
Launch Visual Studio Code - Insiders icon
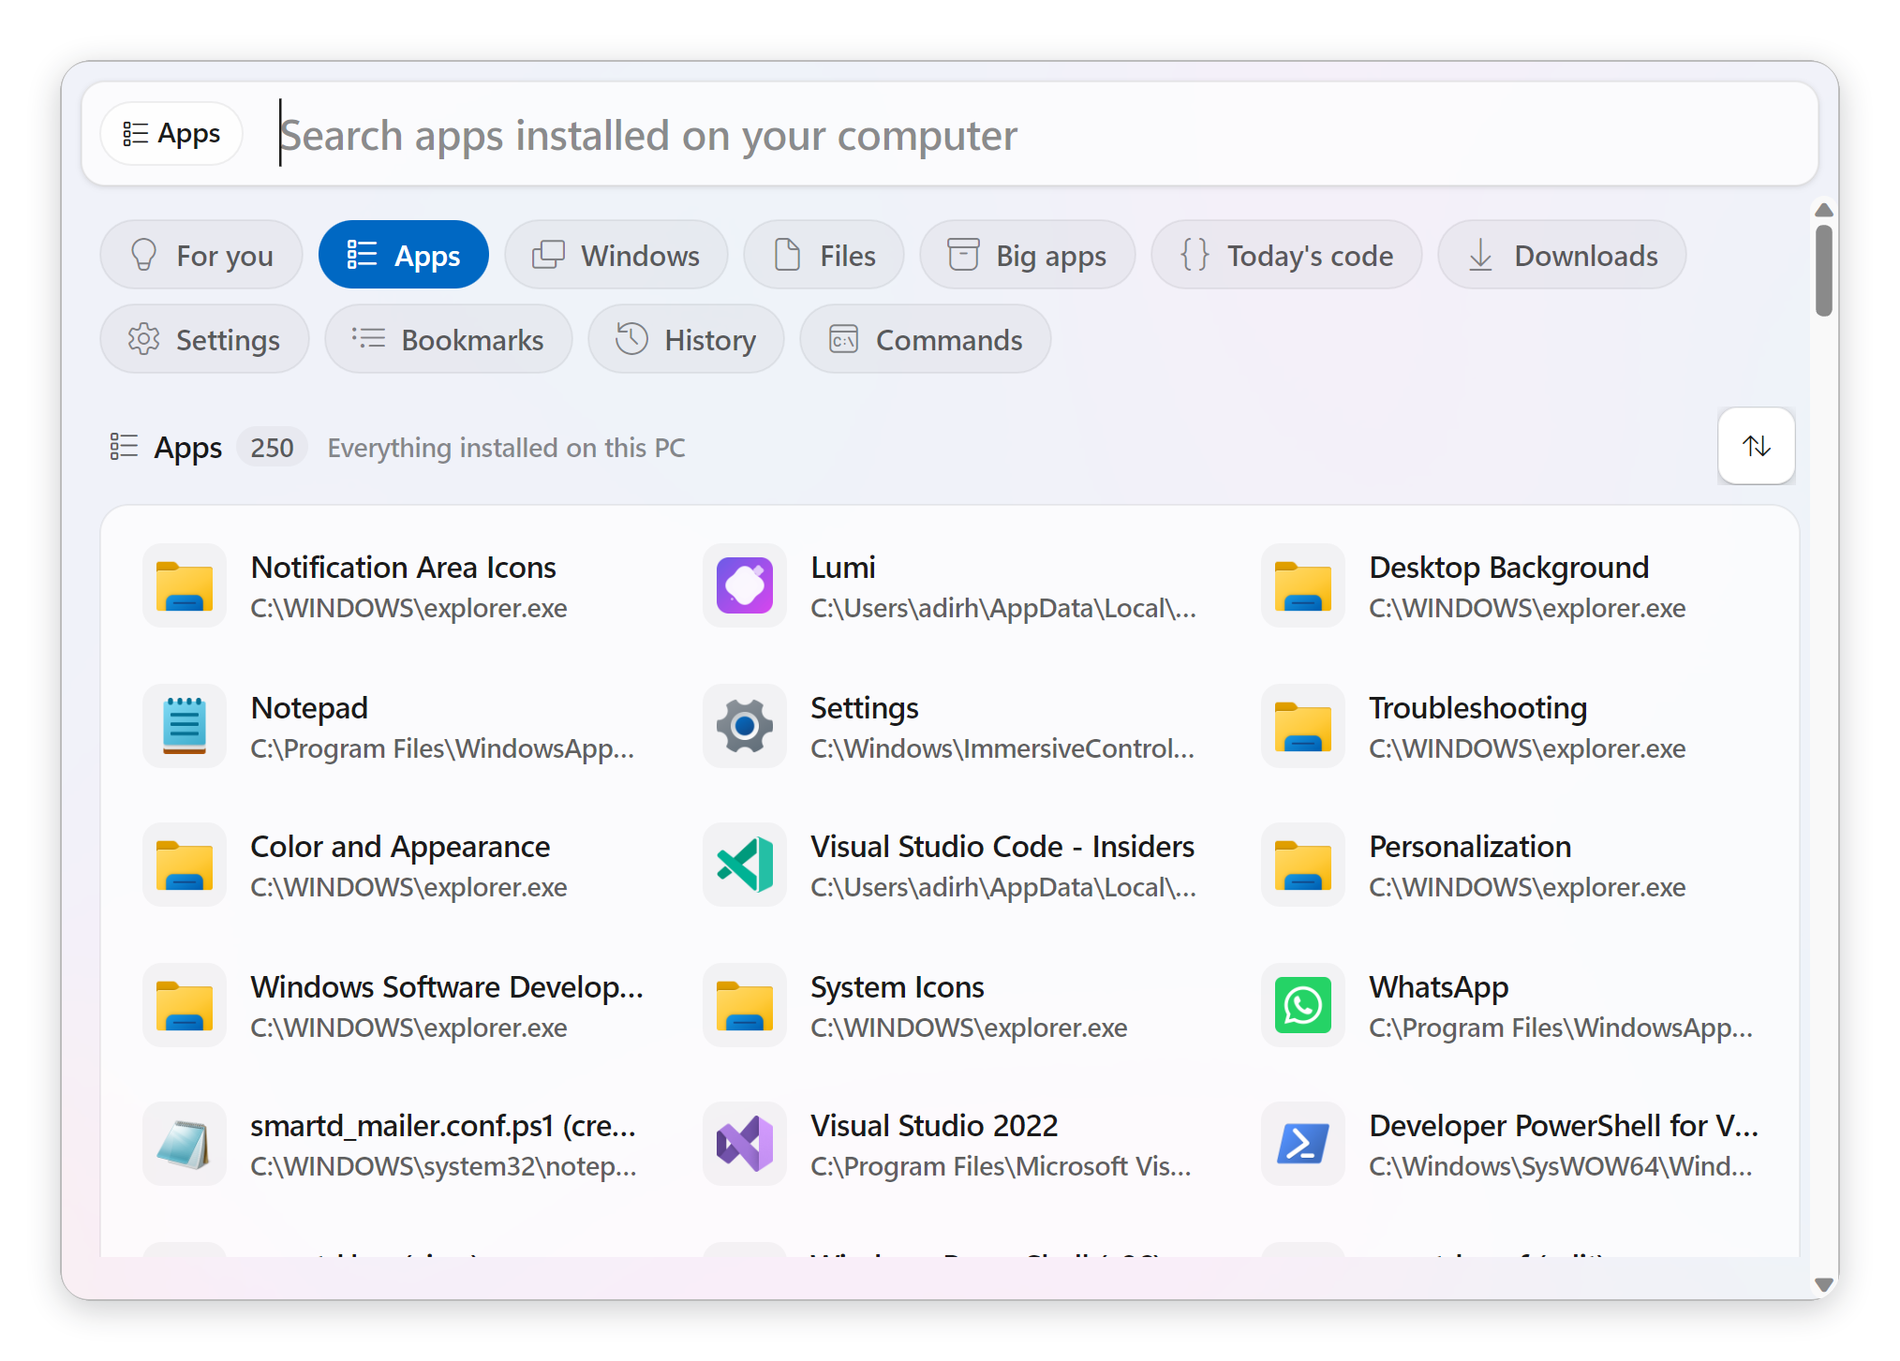[744, 864]
